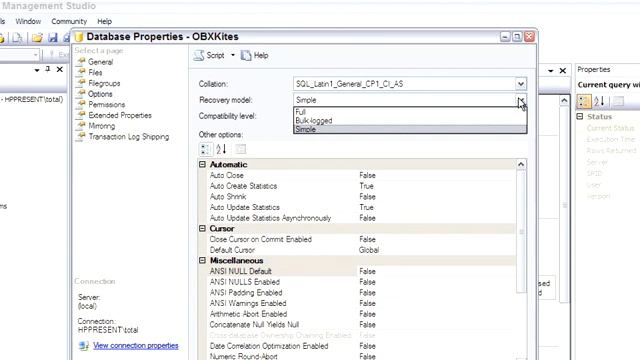Click the View connection properties icon
This screenshot has width=640, height=360.
[x=84, y=346]
